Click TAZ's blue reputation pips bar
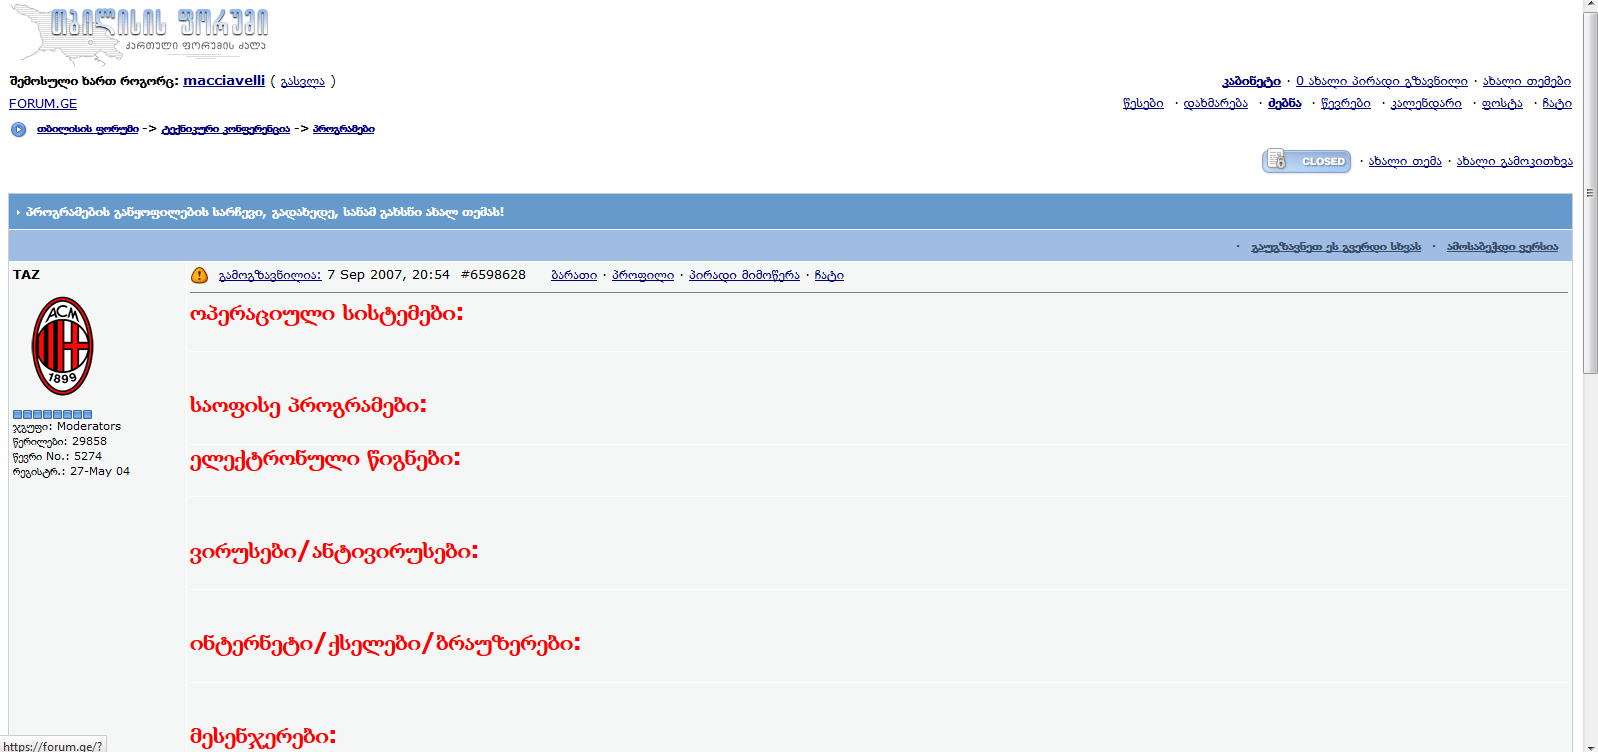Screen dimensions: 1598x752 click(x=52, y=414)
